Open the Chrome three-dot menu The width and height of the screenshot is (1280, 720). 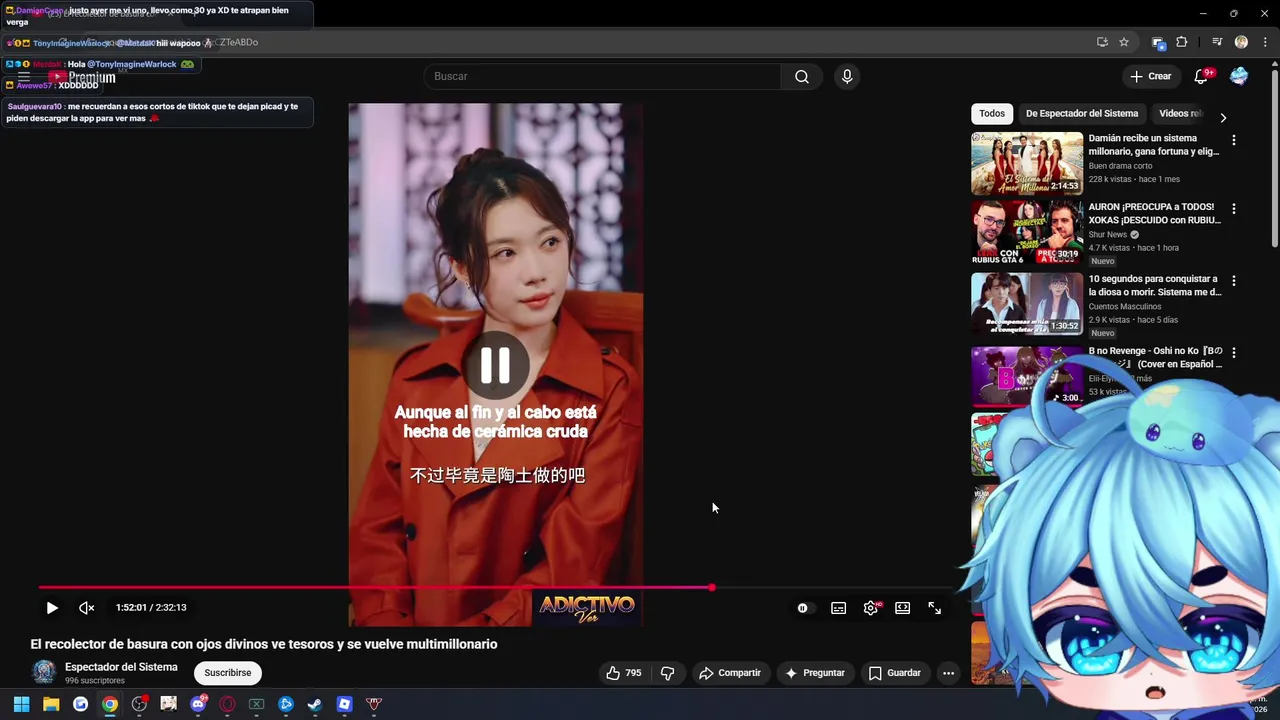1265,42
